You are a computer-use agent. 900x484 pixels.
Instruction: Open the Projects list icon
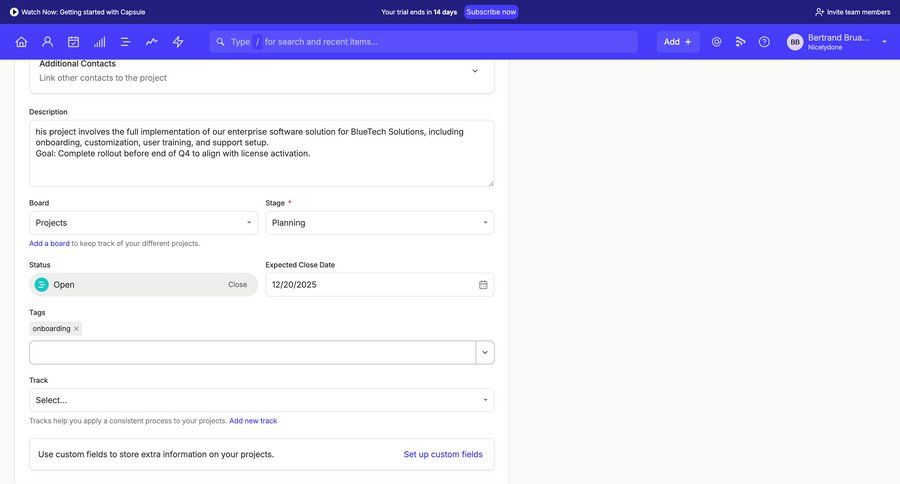125,42
